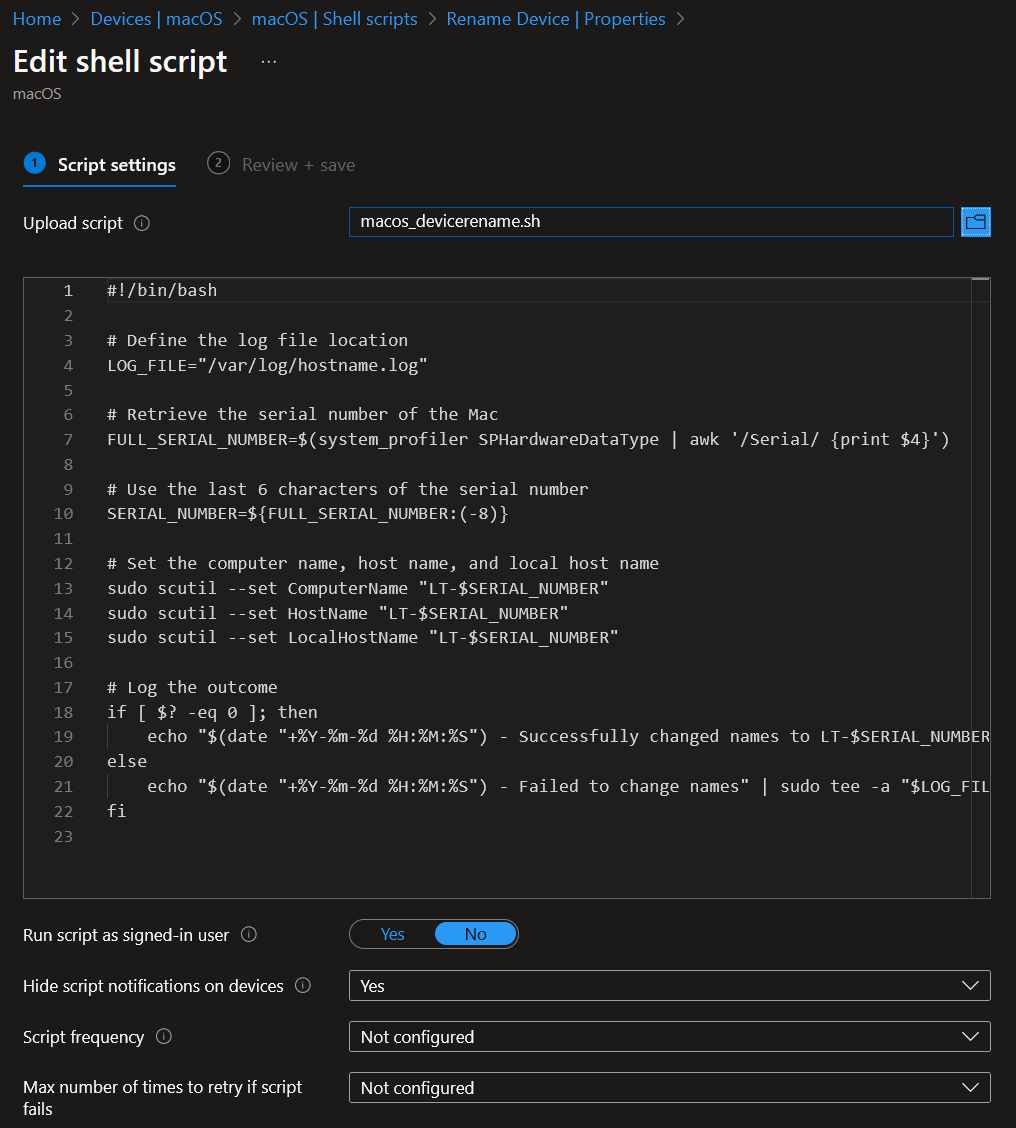The image size is (1016, 1128).
Task: Click the info icon beside Run script as signed-in user
Action: coord(250,935)
